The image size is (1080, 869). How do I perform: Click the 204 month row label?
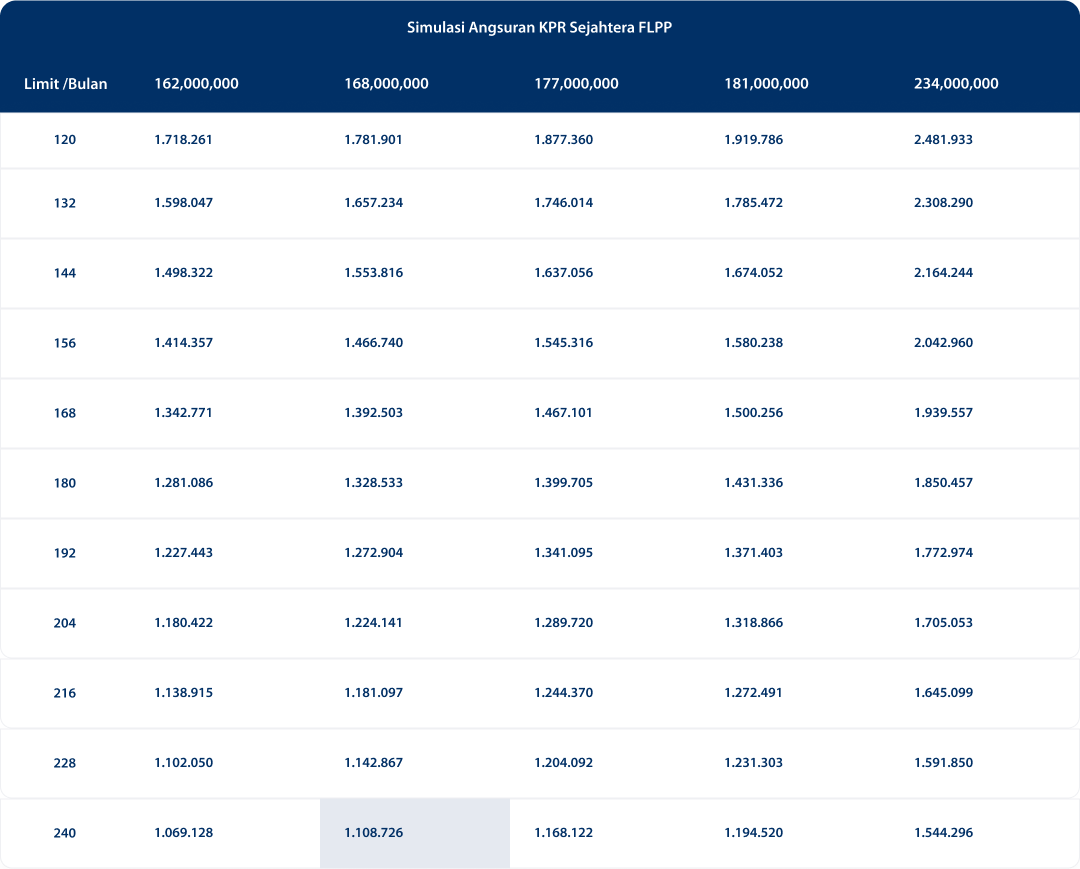pos(65,623)
